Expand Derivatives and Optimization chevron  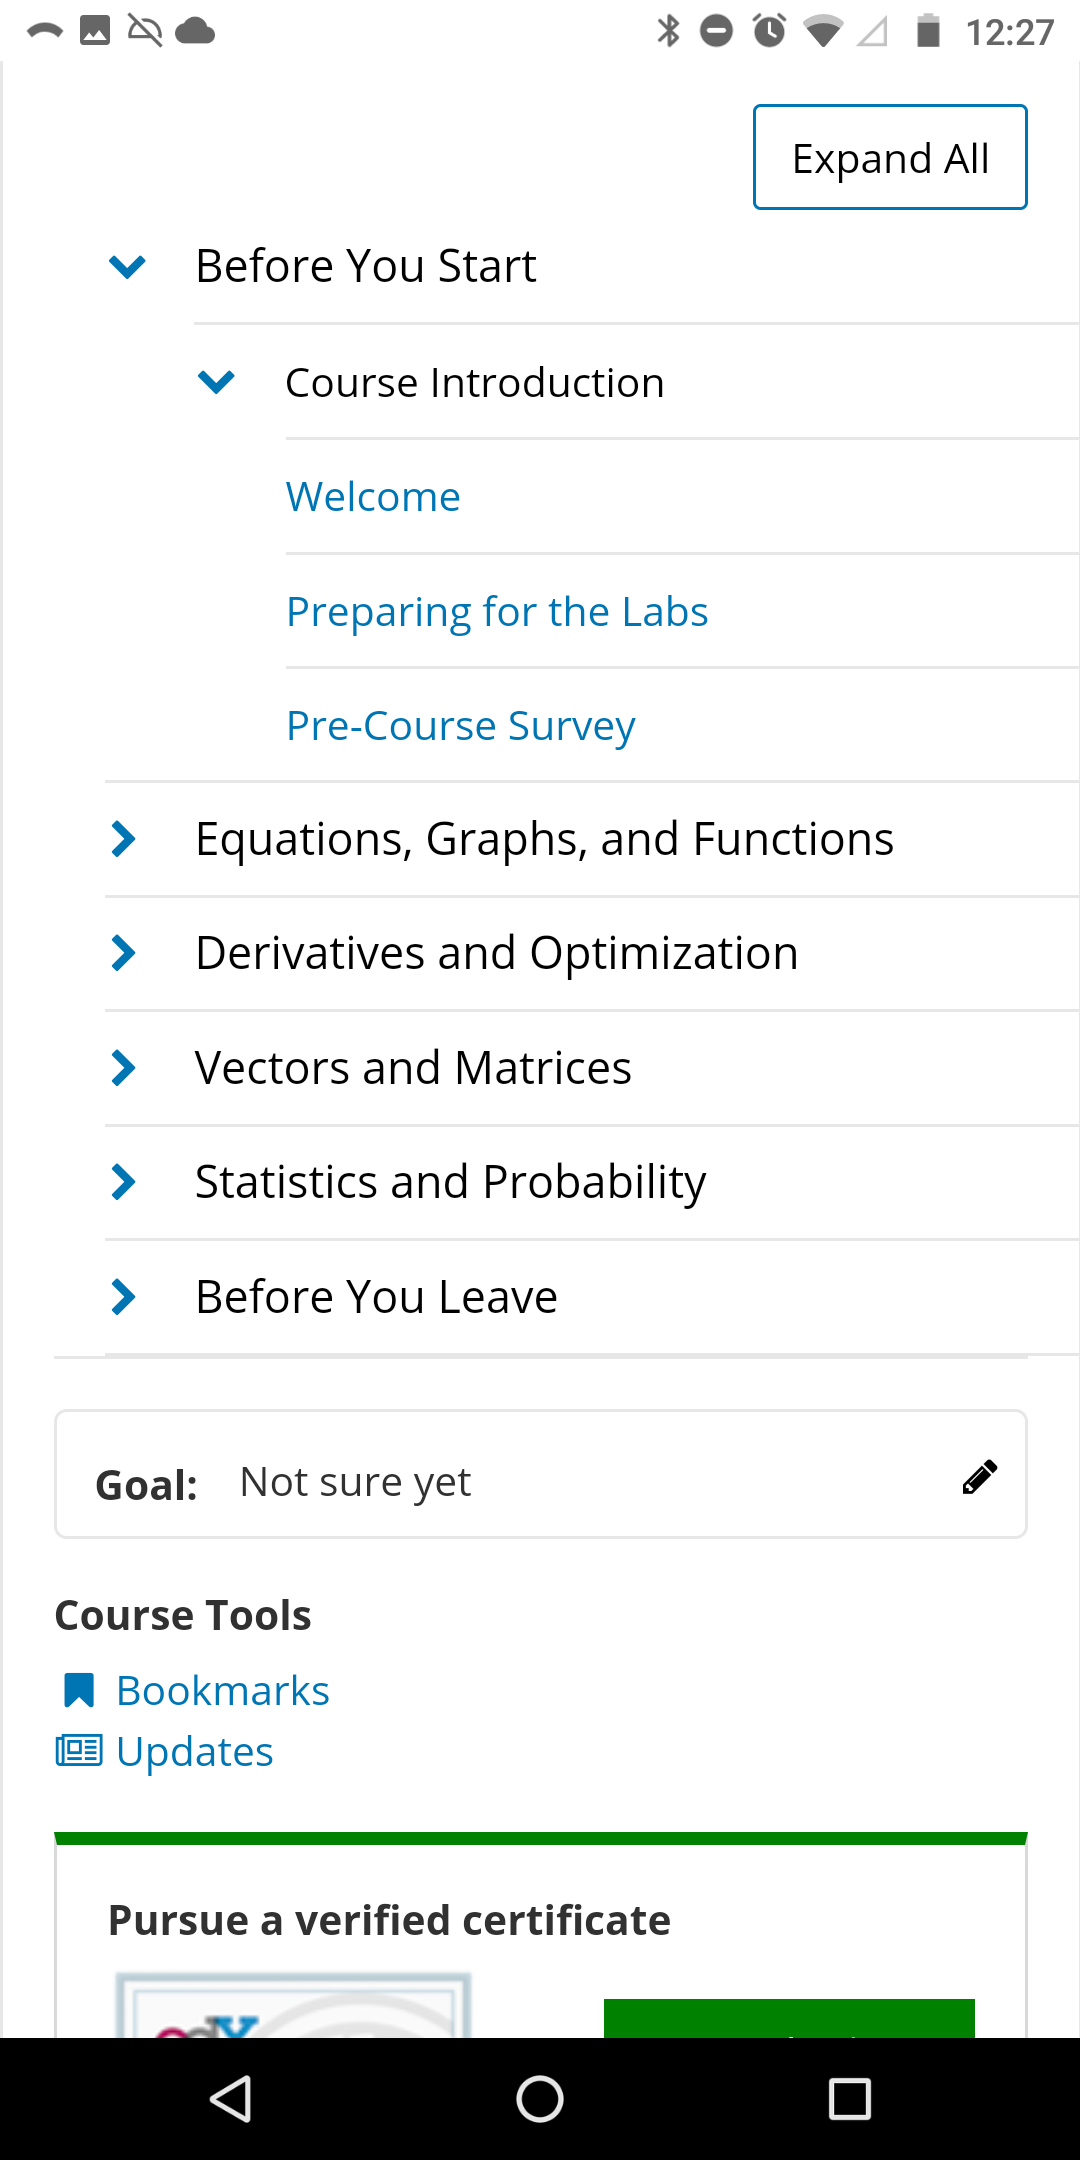coord(123,953)
